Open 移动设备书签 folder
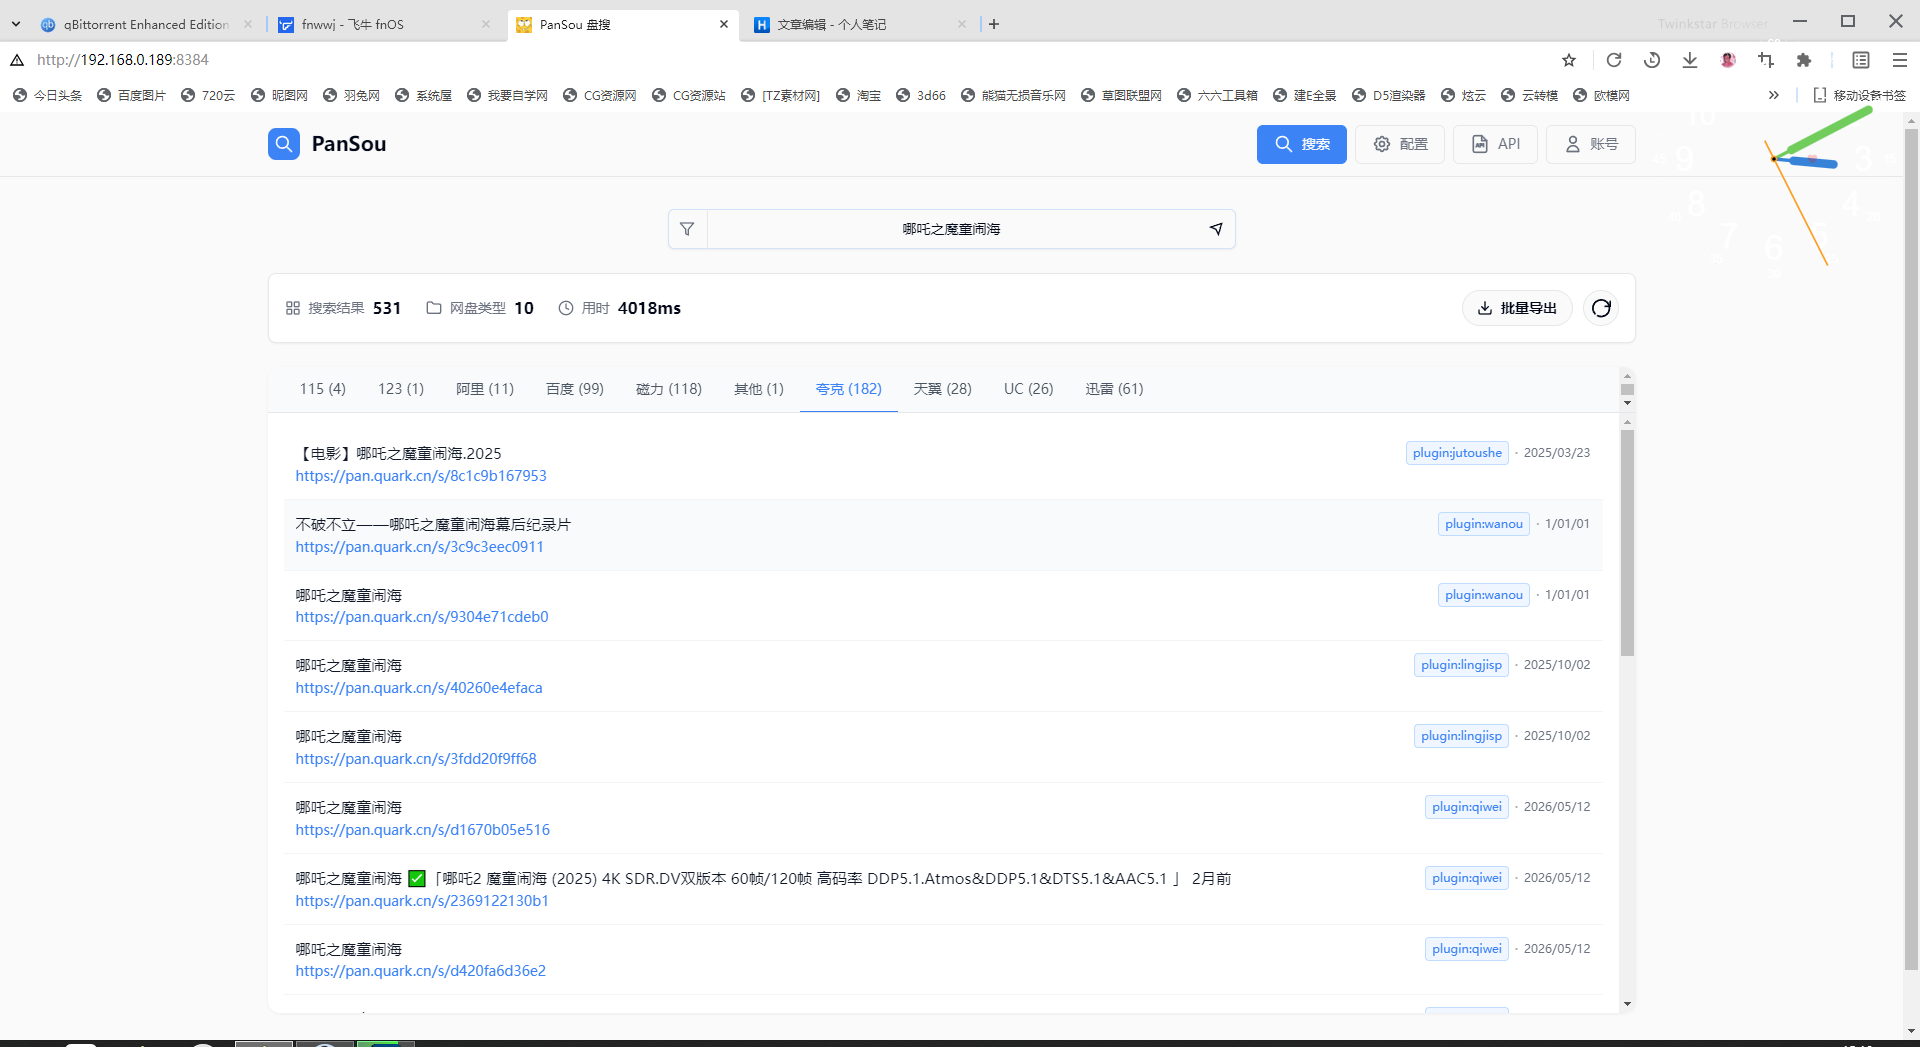 (x=1860, y=95)
